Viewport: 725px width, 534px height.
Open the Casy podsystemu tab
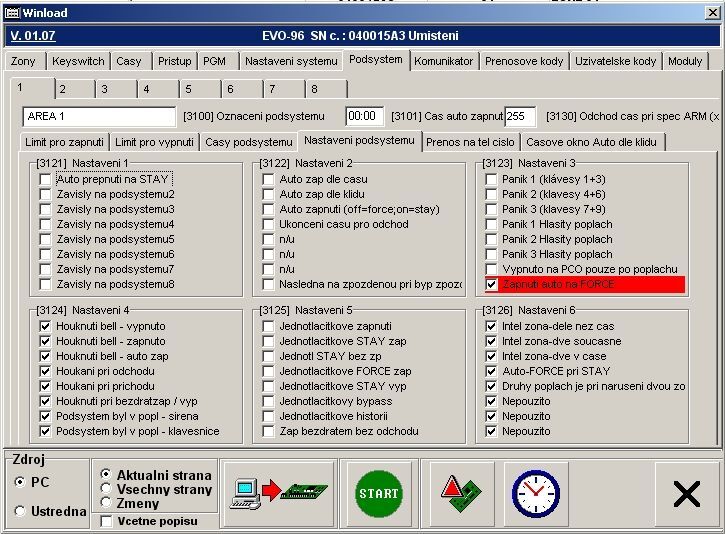pos(248,142)
